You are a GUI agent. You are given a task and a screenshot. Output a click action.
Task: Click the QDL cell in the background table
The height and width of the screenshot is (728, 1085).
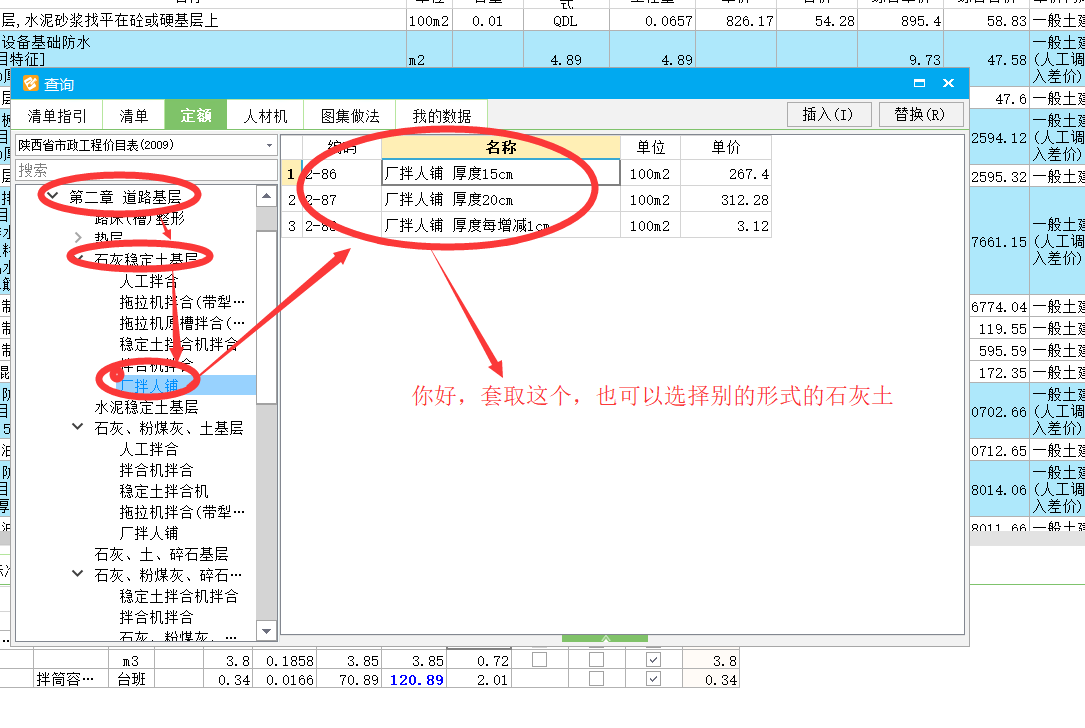(565, 21)
